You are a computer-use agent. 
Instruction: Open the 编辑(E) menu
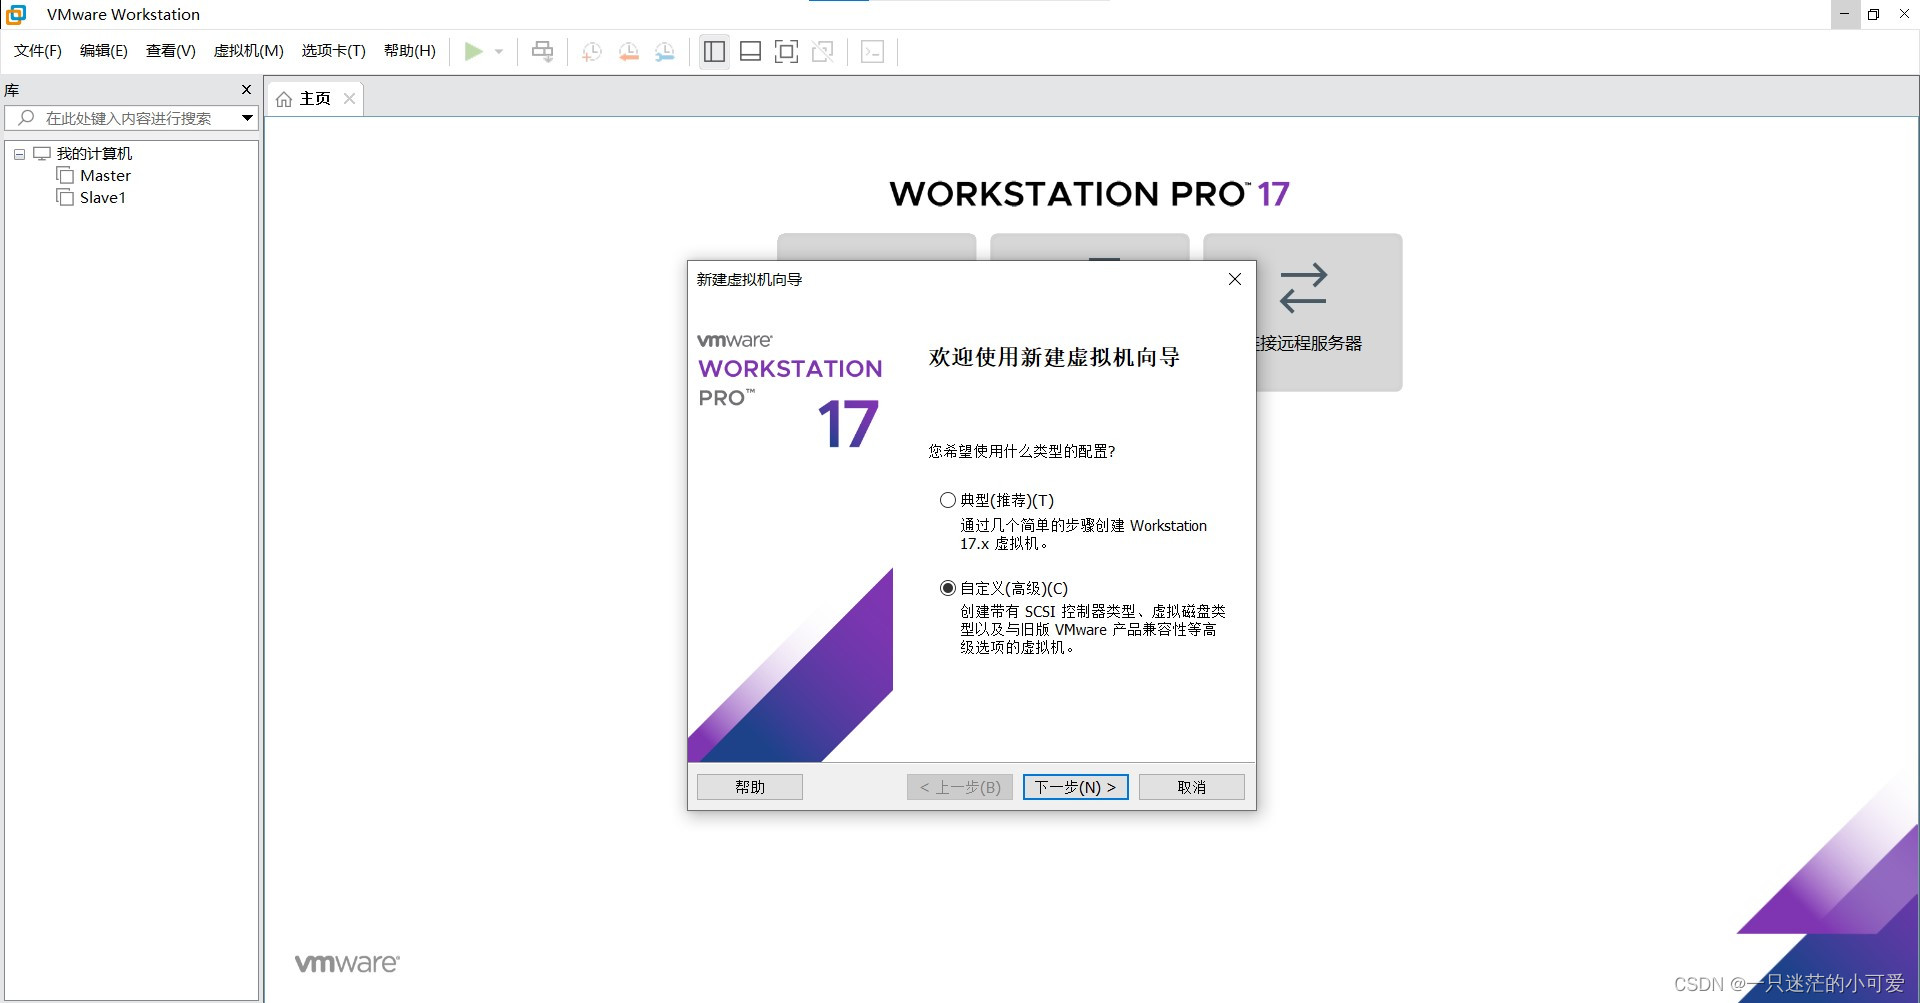coord(104,51)
